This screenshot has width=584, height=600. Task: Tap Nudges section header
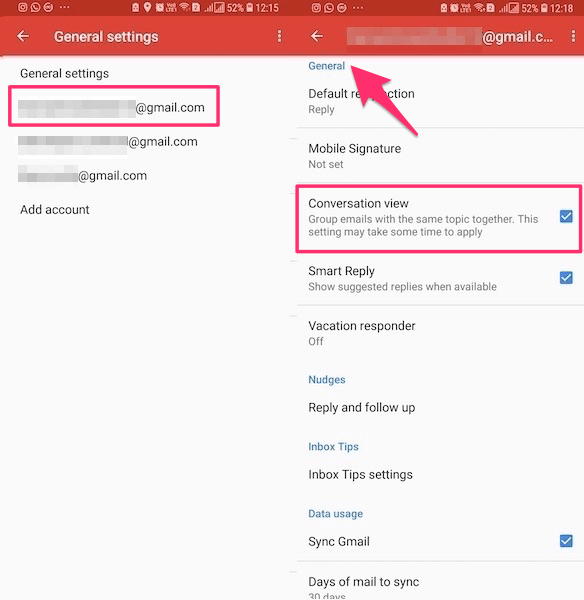pyautogui.click(x=327, y=380)
